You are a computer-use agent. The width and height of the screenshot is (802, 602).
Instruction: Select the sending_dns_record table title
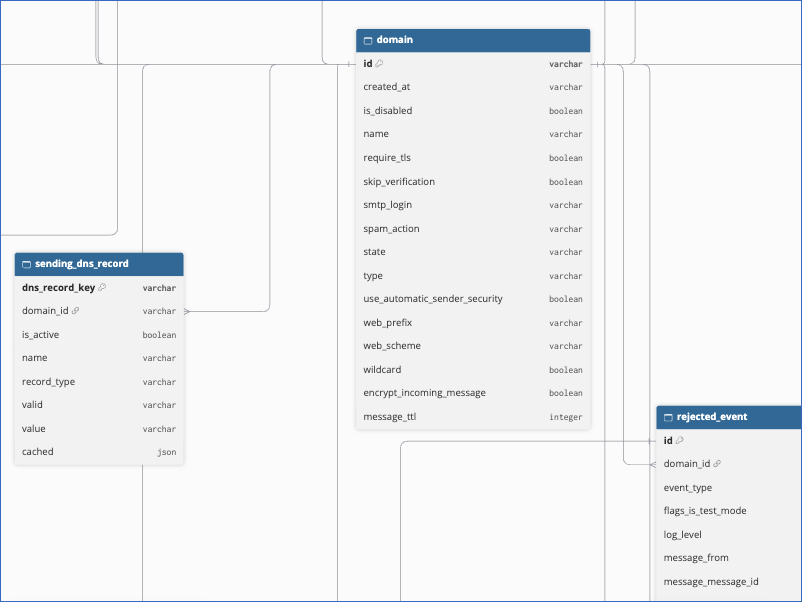[82, 264]
